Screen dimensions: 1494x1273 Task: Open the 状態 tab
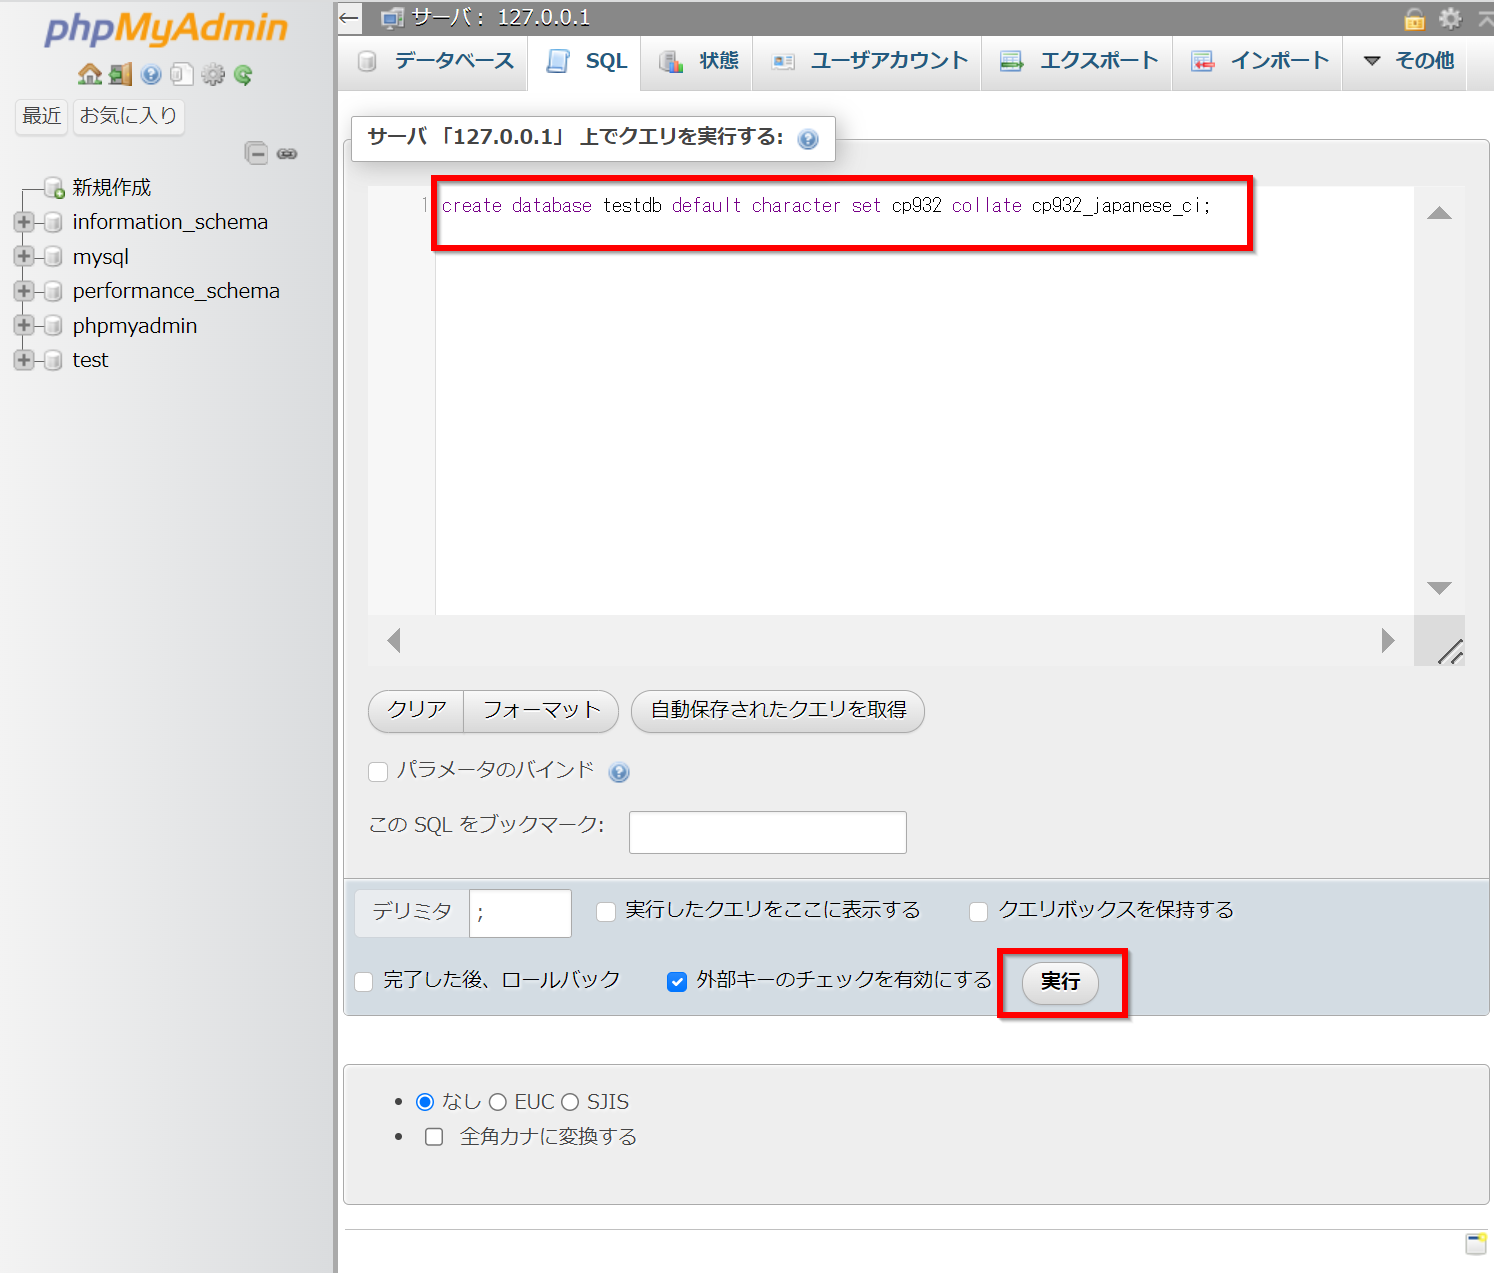[698, 61]
